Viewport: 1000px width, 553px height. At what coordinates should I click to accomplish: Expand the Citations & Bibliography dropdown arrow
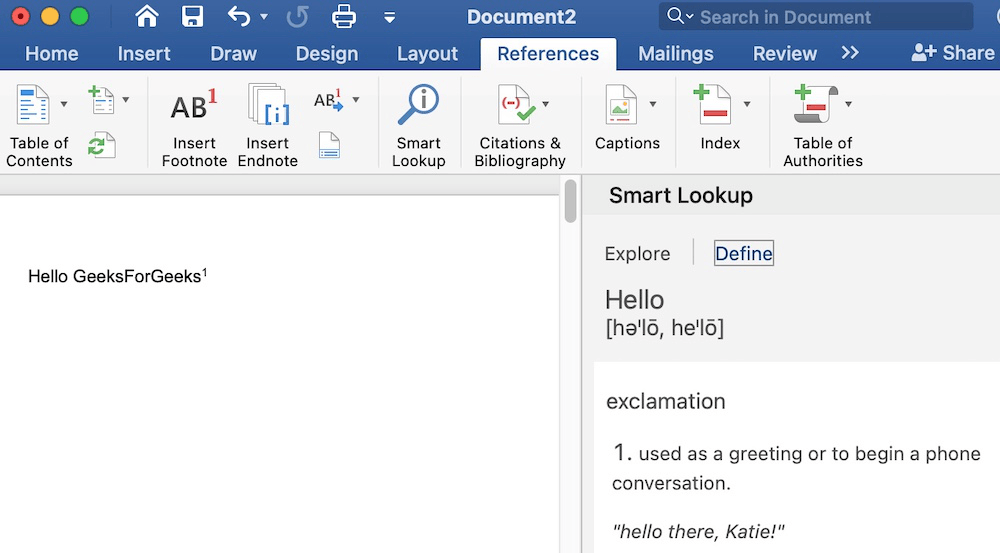(x=546, y=104)
